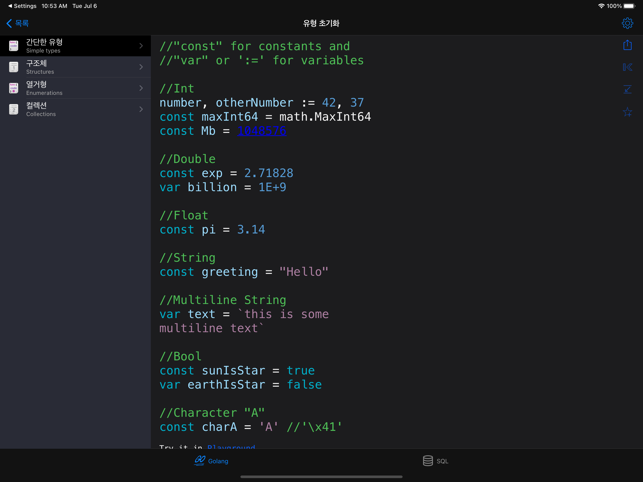Expand chevron on Structures row

(141, 67)
